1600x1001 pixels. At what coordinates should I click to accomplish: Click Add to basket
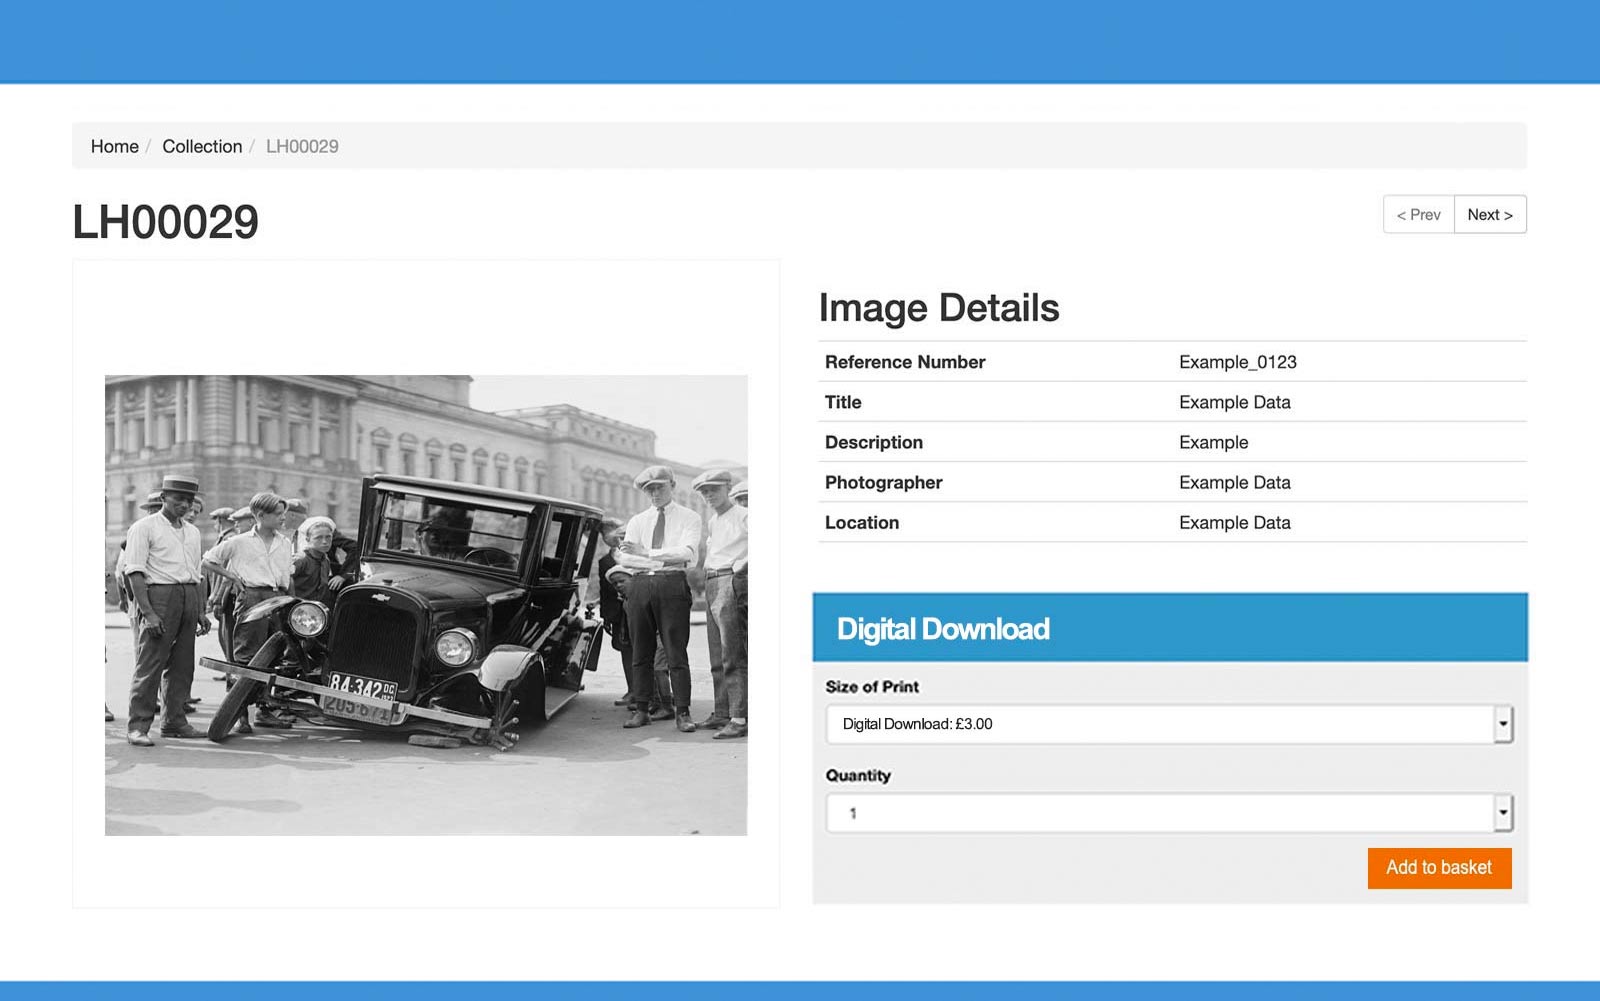pos(1439,868)
